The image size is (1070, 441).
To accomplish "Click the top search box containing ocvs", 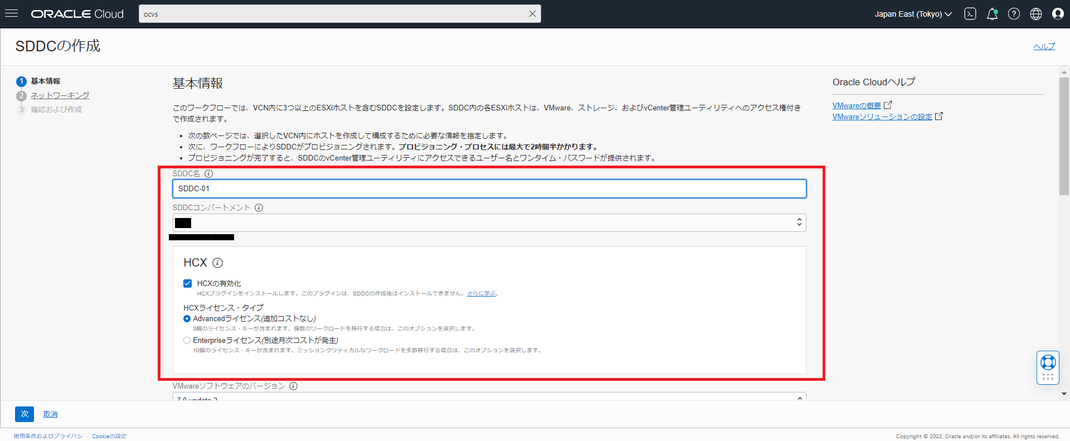I will coord(340,14).
